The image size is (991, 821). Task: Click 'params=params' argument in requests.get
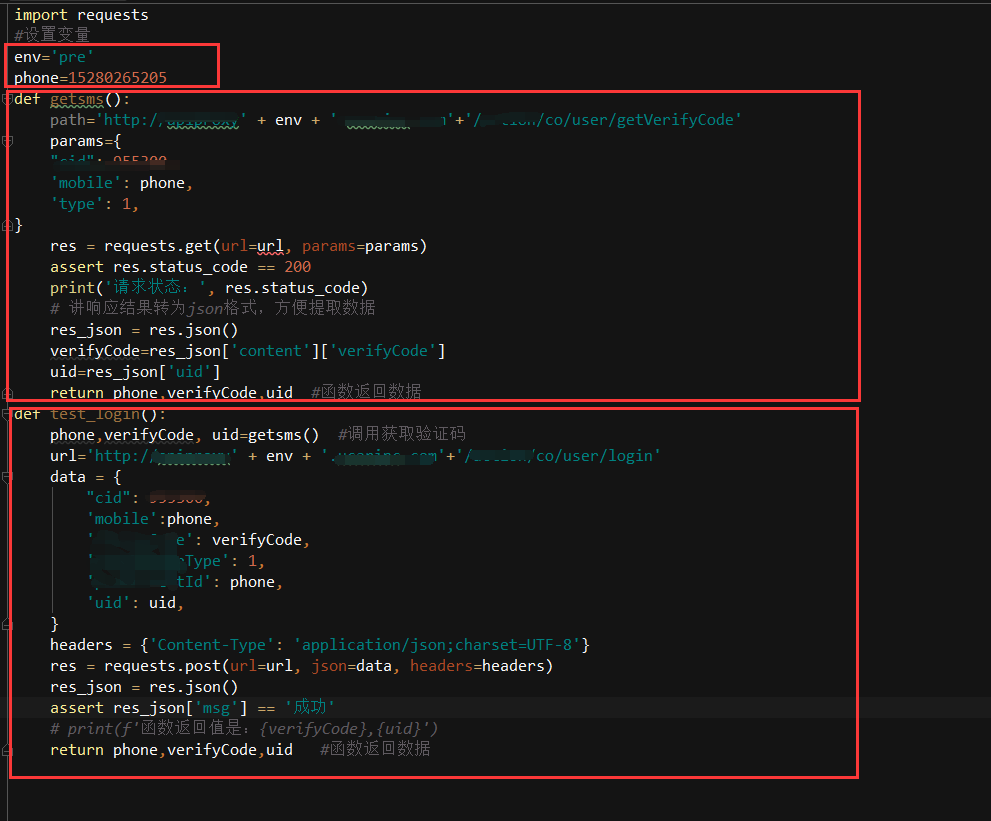click(360, 246)
